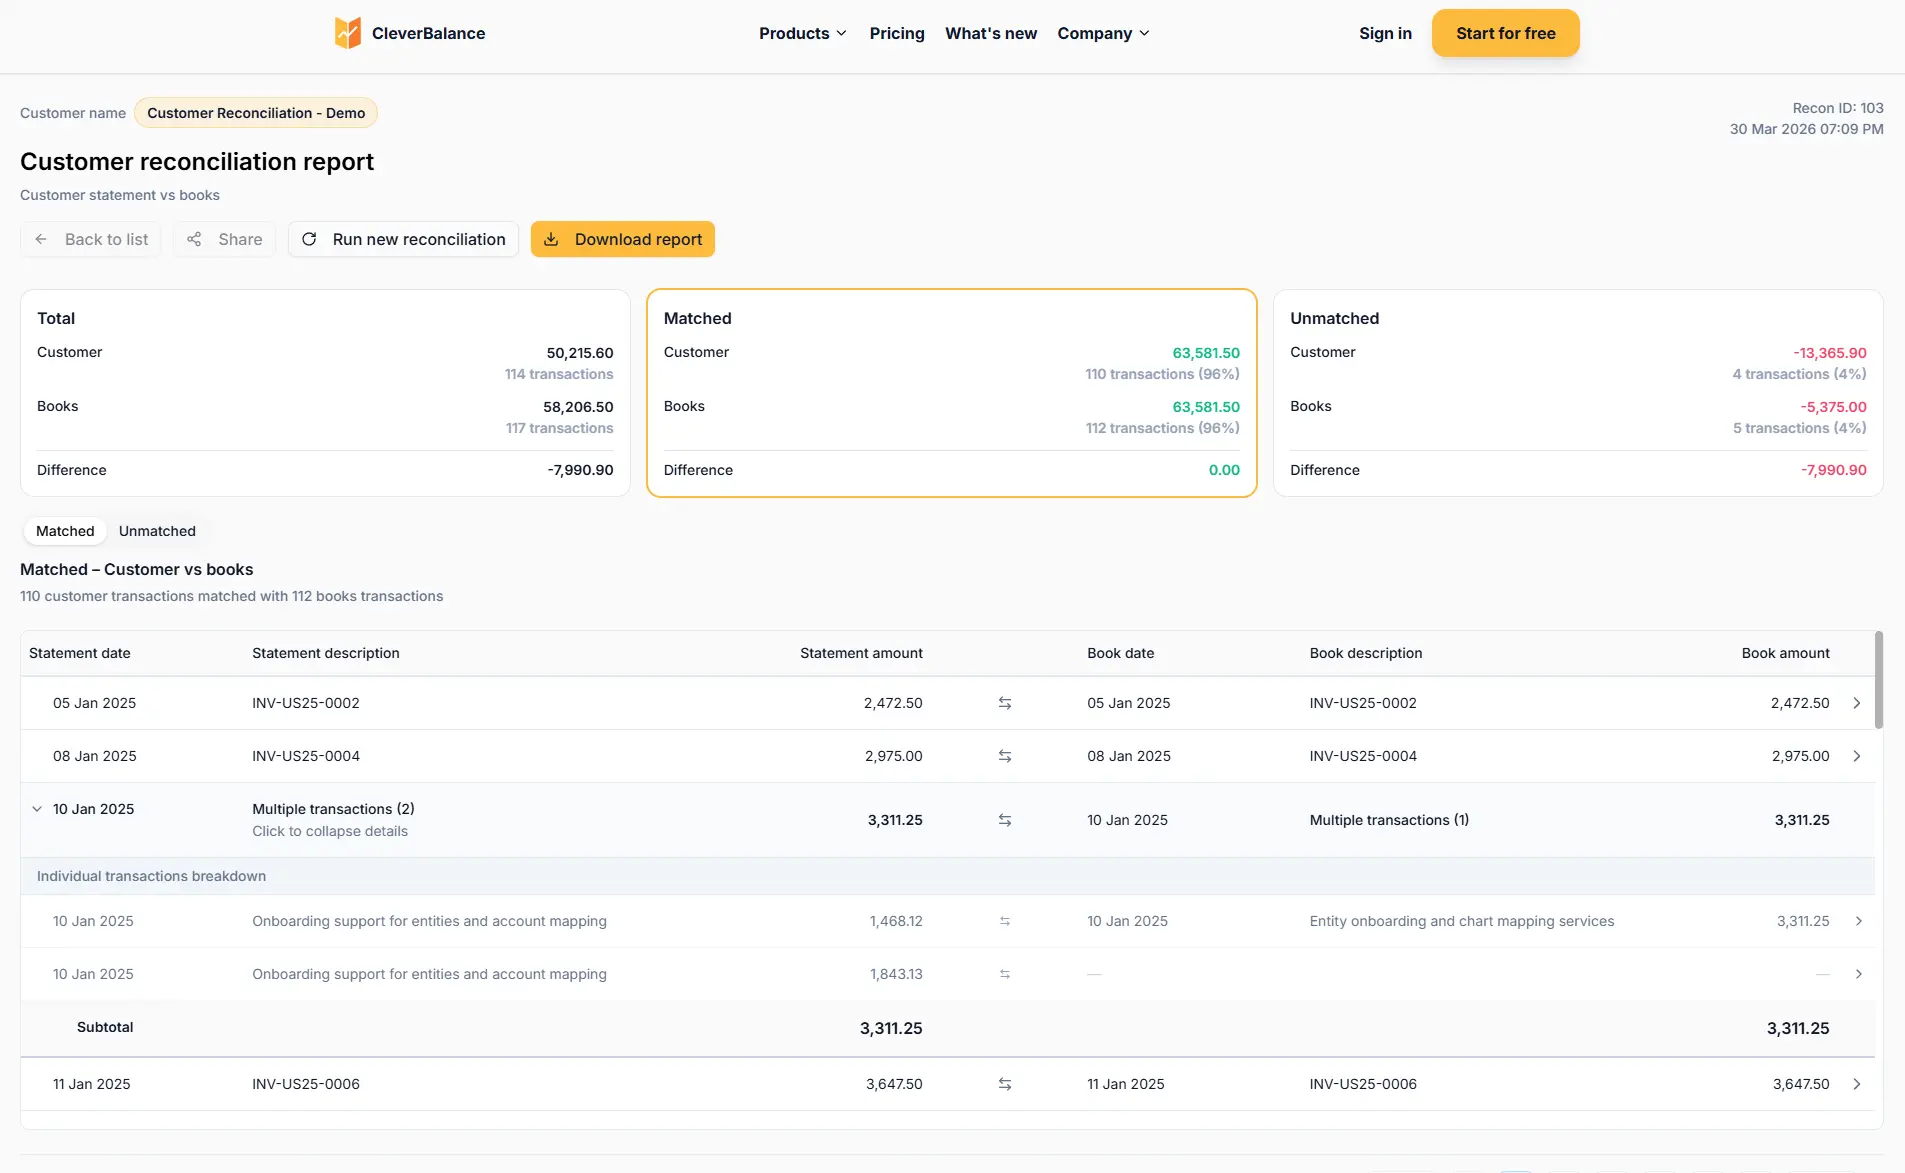Select the Matched summary card

coord(951,393)
